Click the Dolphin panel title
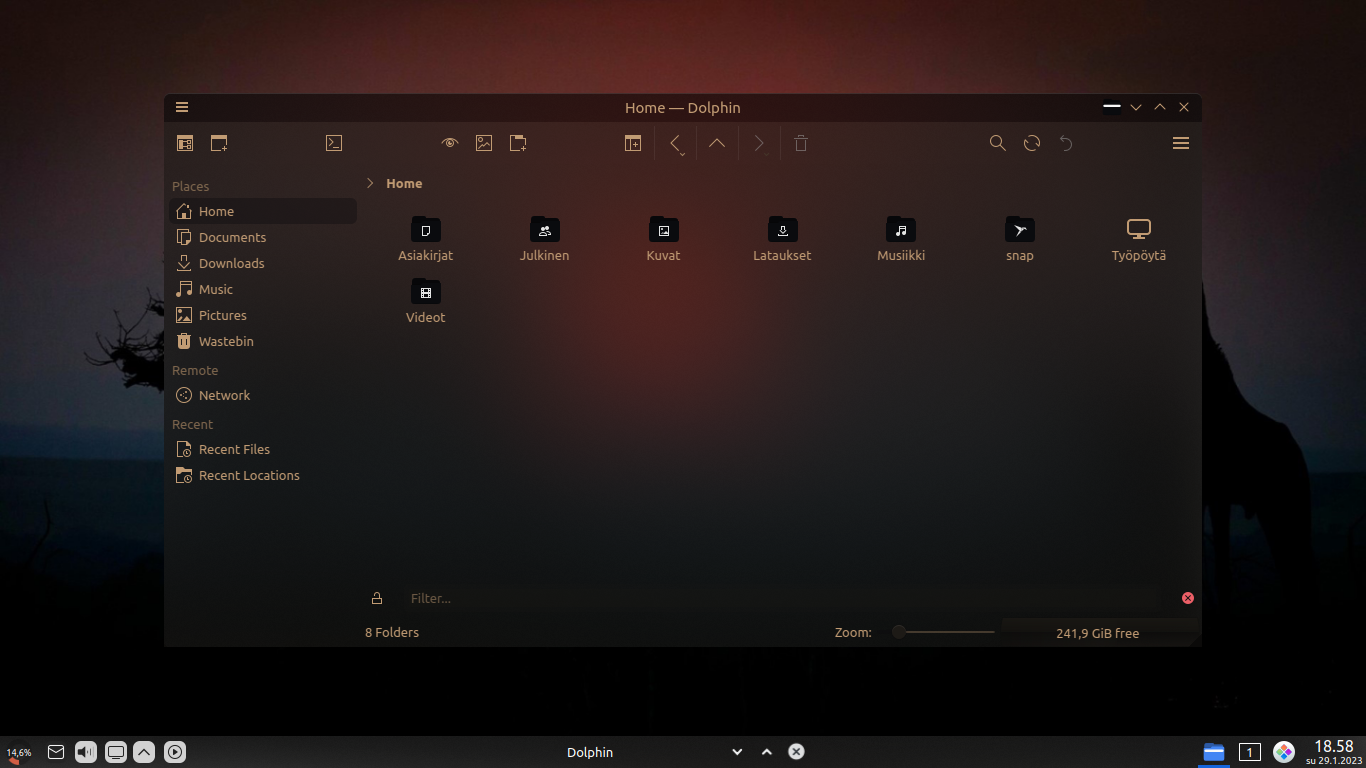1366x768 pixels. point(590,752)
